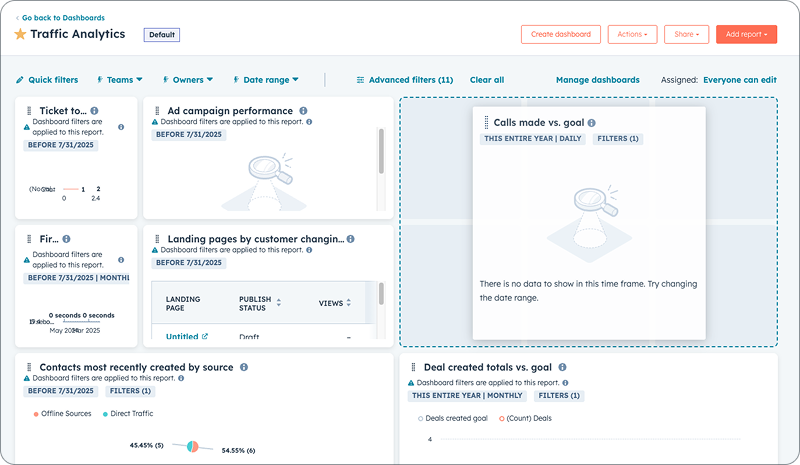Open the Actions dropdown menu
Viewport: 800px width, 465px height.
click(x=632, y=34)
